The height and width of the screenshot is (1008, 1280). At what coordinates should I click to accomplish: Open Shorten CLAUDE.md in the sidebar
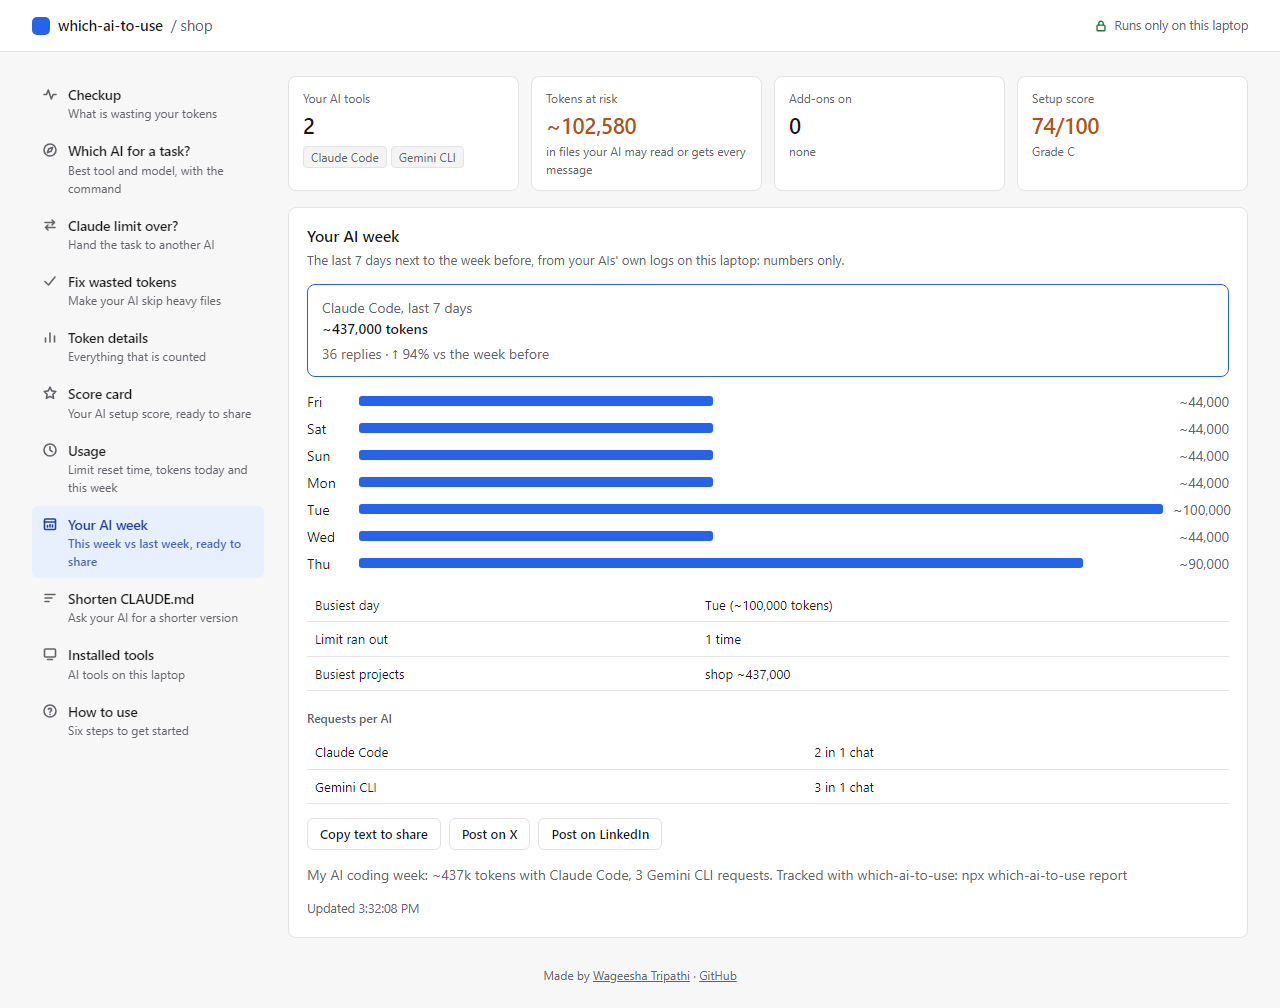pyautogui.click(x=148, y=608)
